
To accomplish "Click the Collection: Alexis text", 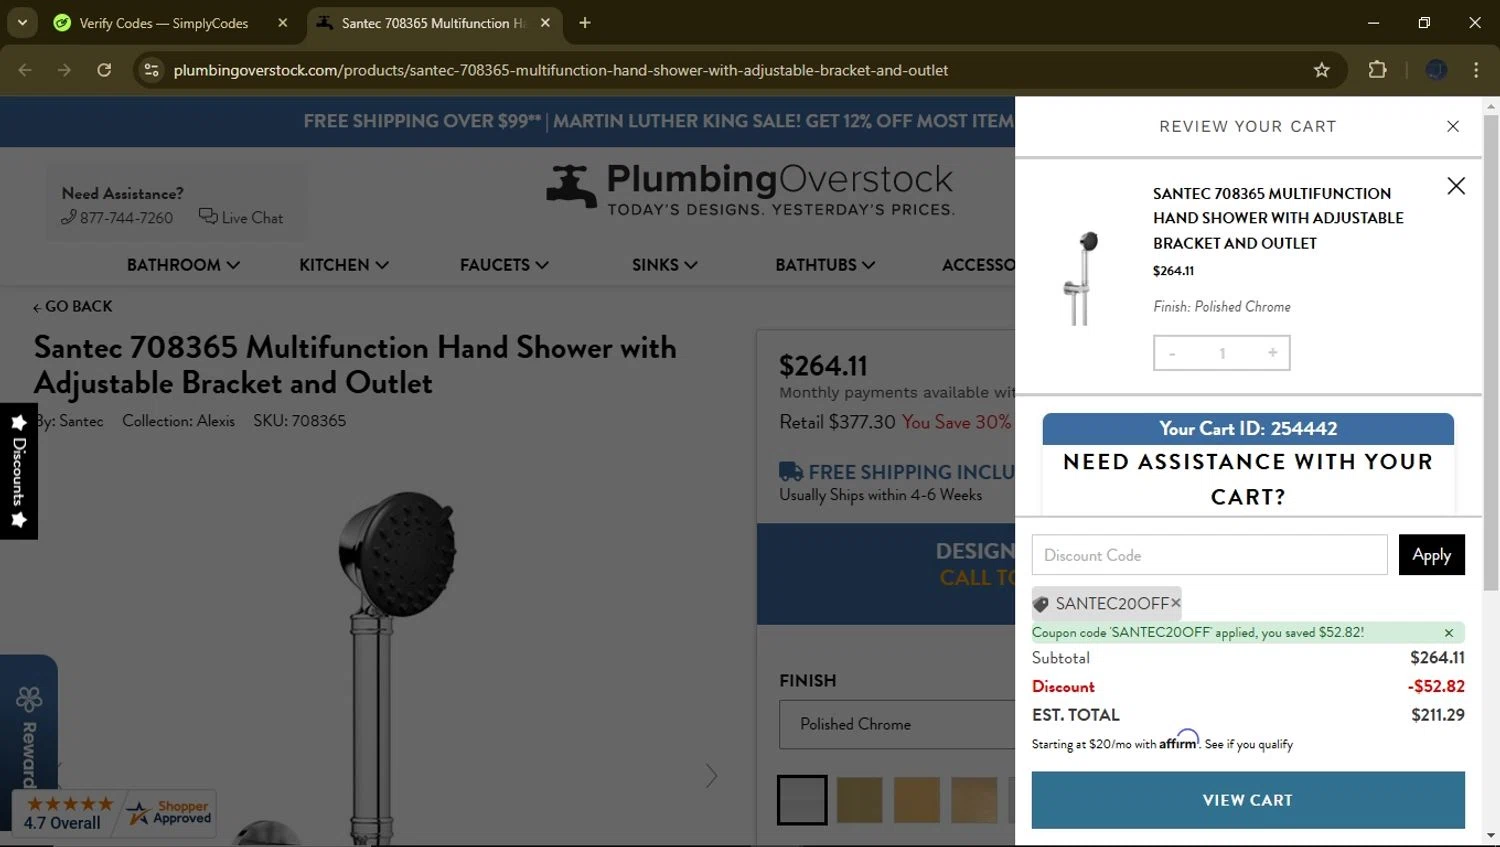I will coord(178,421).
